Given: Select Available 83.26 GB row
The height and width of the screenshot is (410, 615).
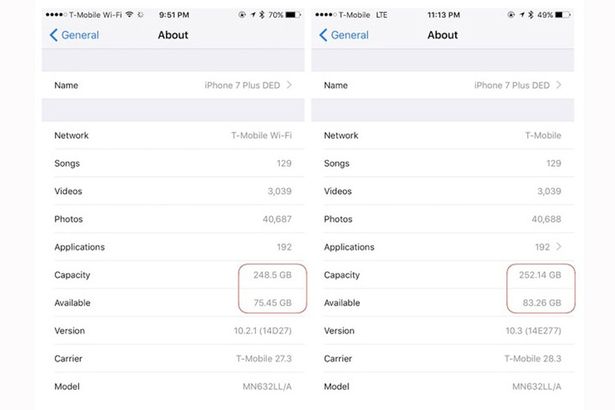Looking at the screenshot, I should click(443, 302).
